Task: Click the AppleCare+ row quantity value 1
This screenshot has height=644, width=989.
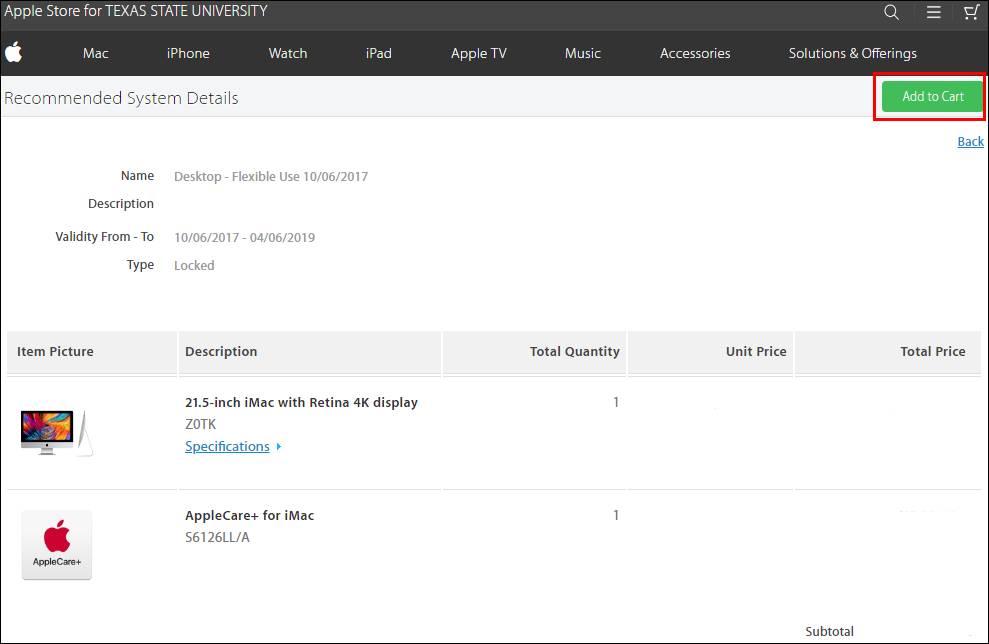Action: (616, 515)
